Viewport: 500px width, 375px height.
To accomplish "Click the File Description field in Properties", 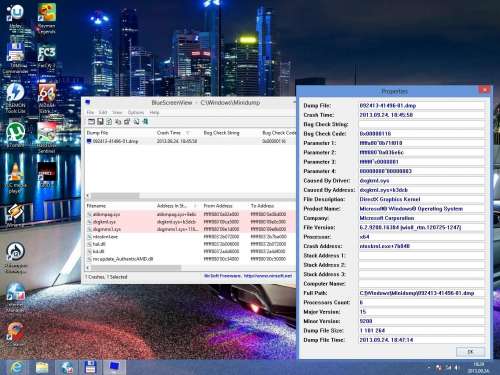I will pos(421,199).
